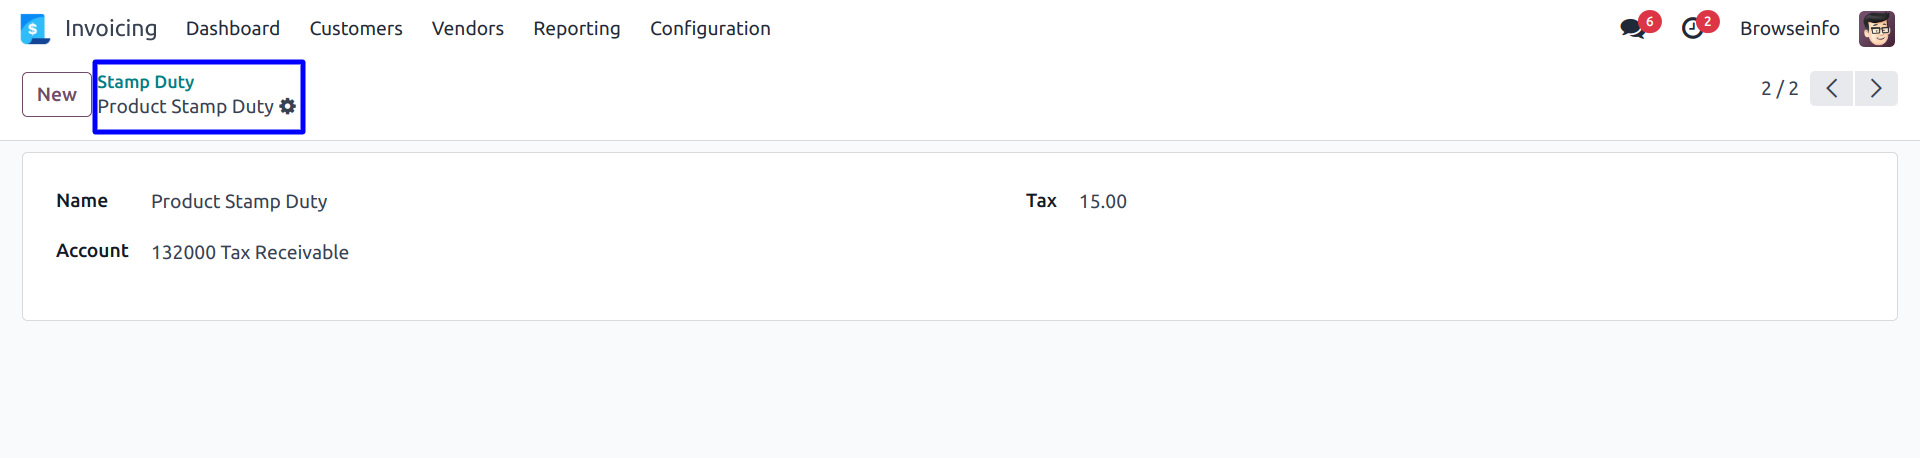Expand the Vendors menu

pyautogui.click(x=468, y=29)
